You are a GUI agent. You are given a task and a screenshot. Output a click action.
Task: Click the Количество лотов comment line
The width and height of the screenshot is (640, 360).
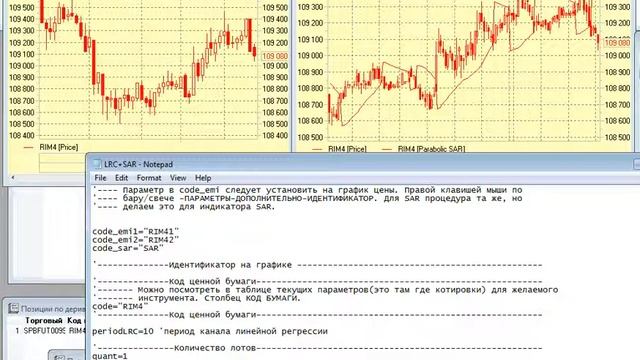point(318,348)
